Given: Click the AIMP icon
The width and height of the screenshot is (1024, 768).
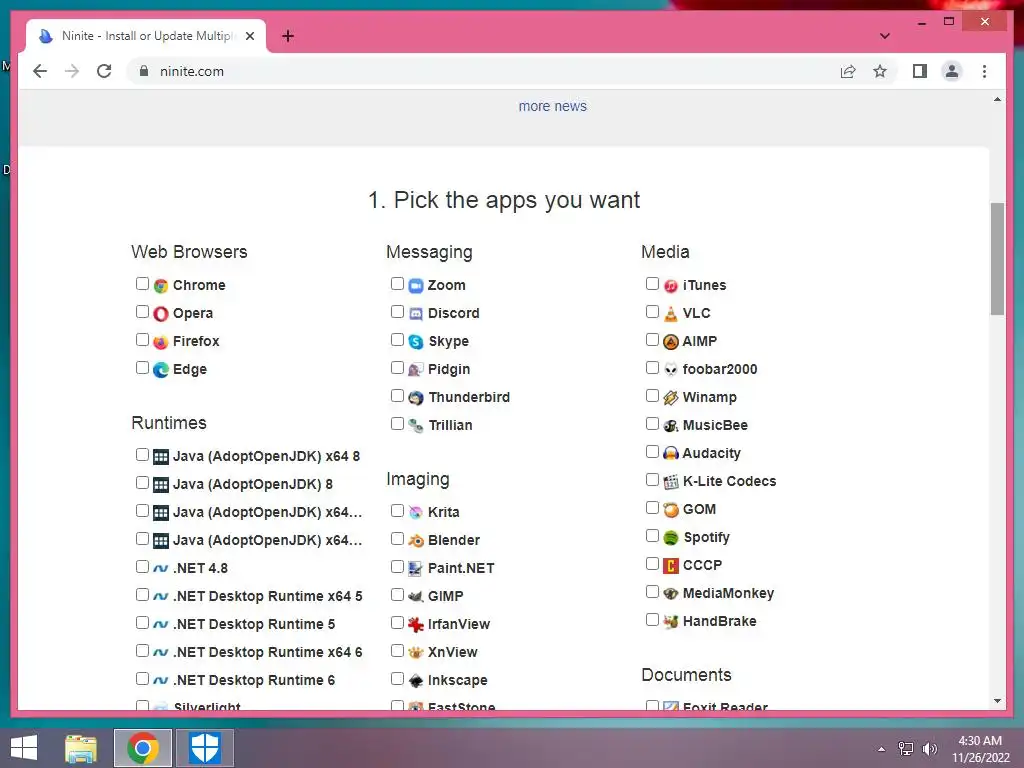Looking at the screenshot, I should point(671,342).
